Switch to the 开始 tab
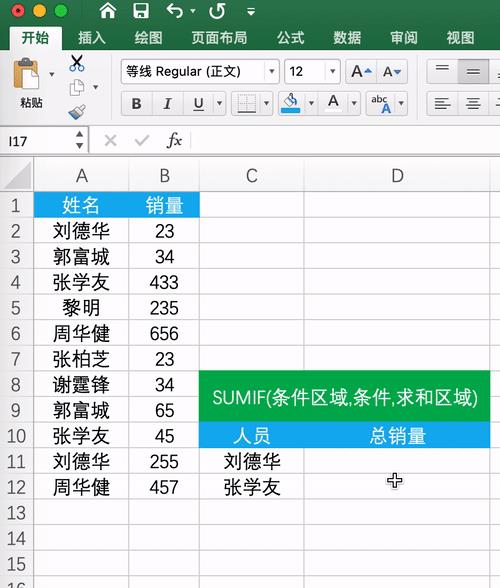This screenshot has height=588, width=500. (35, 38)
